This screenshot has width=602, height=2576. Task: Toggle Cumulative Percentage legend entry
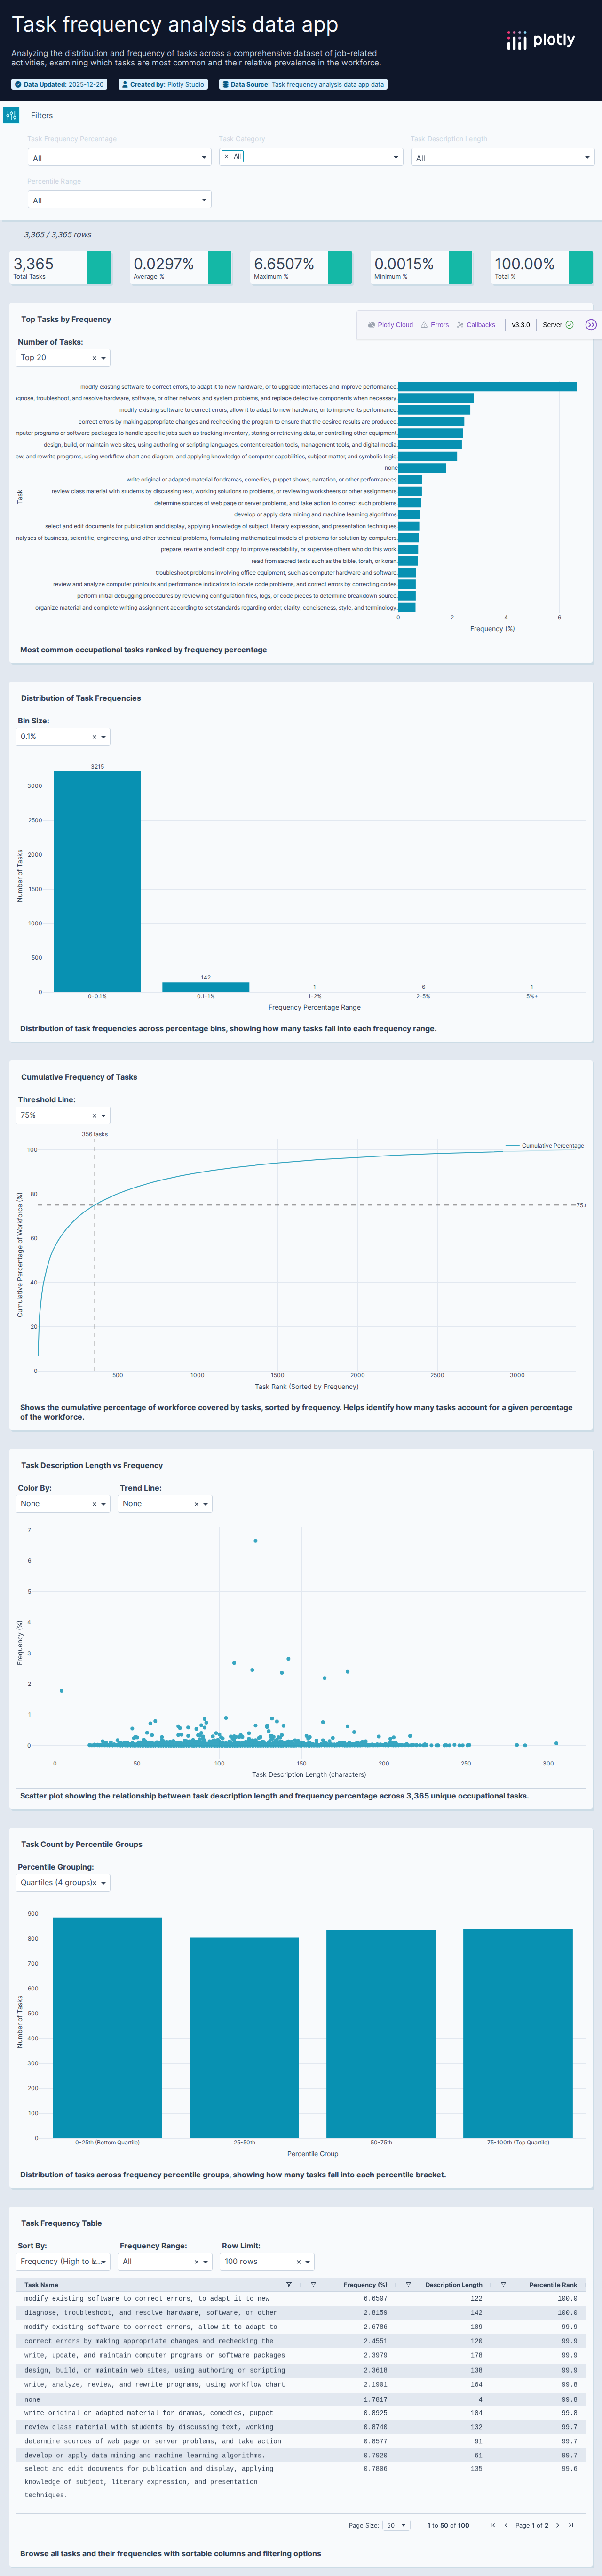click(545, 1146)
